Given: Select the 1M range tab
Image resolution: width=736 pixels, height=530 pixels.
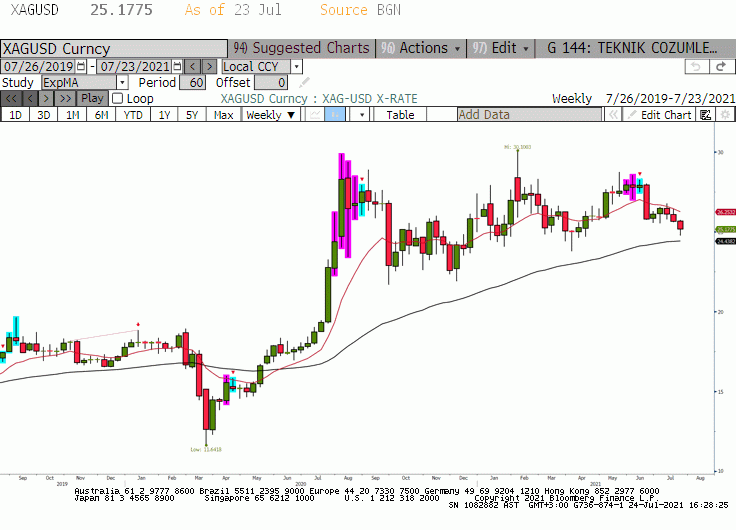Looking at the screenshot, I should [x=72, y=115].
